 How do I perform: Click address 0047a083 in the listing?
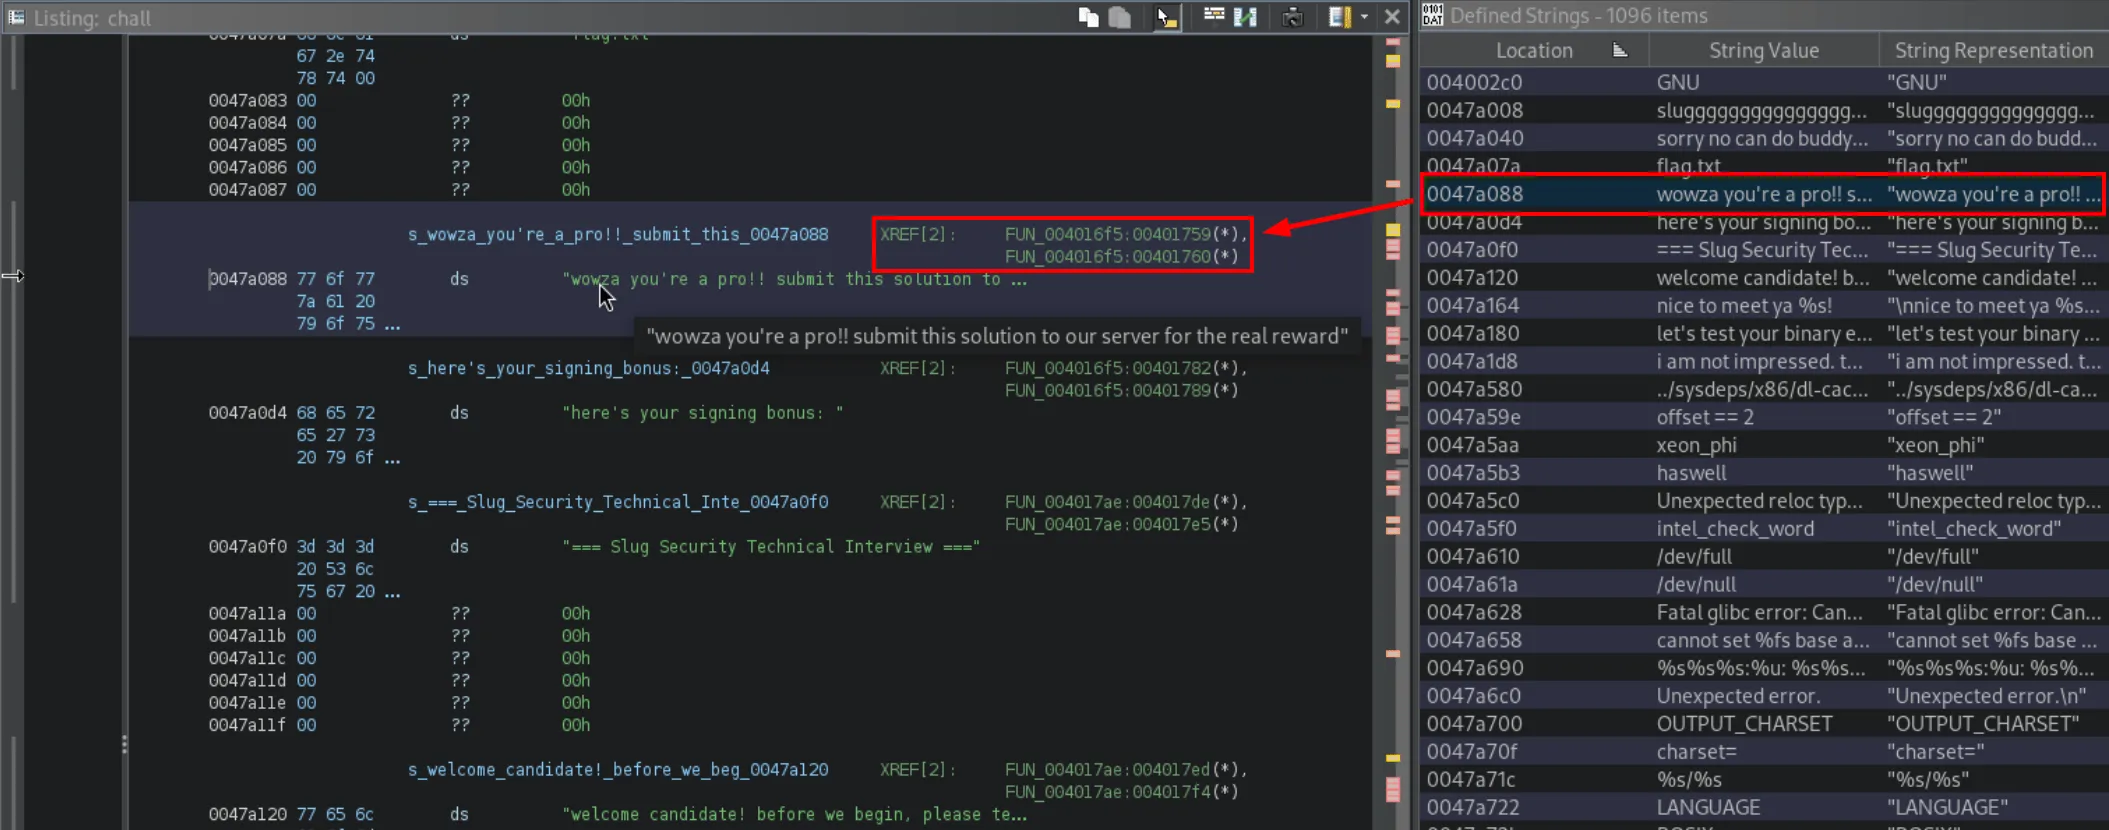click(x=247, y=101)
